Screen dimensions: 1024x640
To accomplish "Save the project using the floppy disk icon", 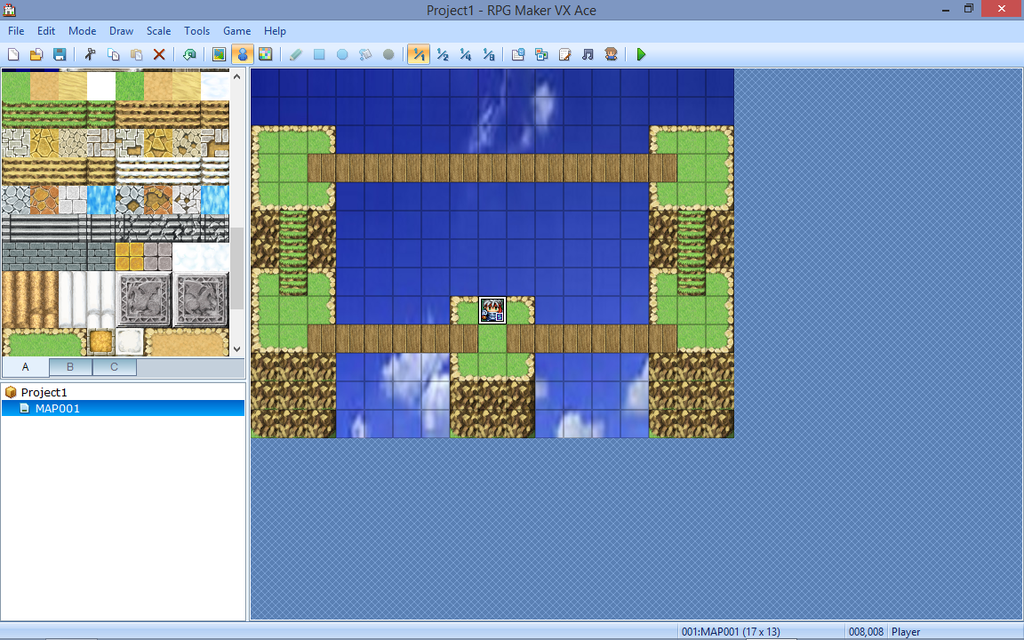I will [59, 54].
